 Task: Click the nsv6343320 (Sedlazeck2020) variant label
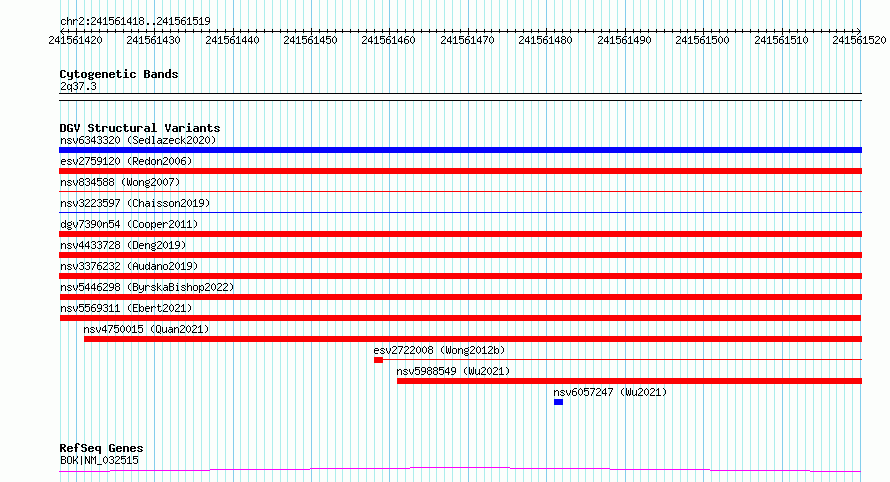[138, 140]
